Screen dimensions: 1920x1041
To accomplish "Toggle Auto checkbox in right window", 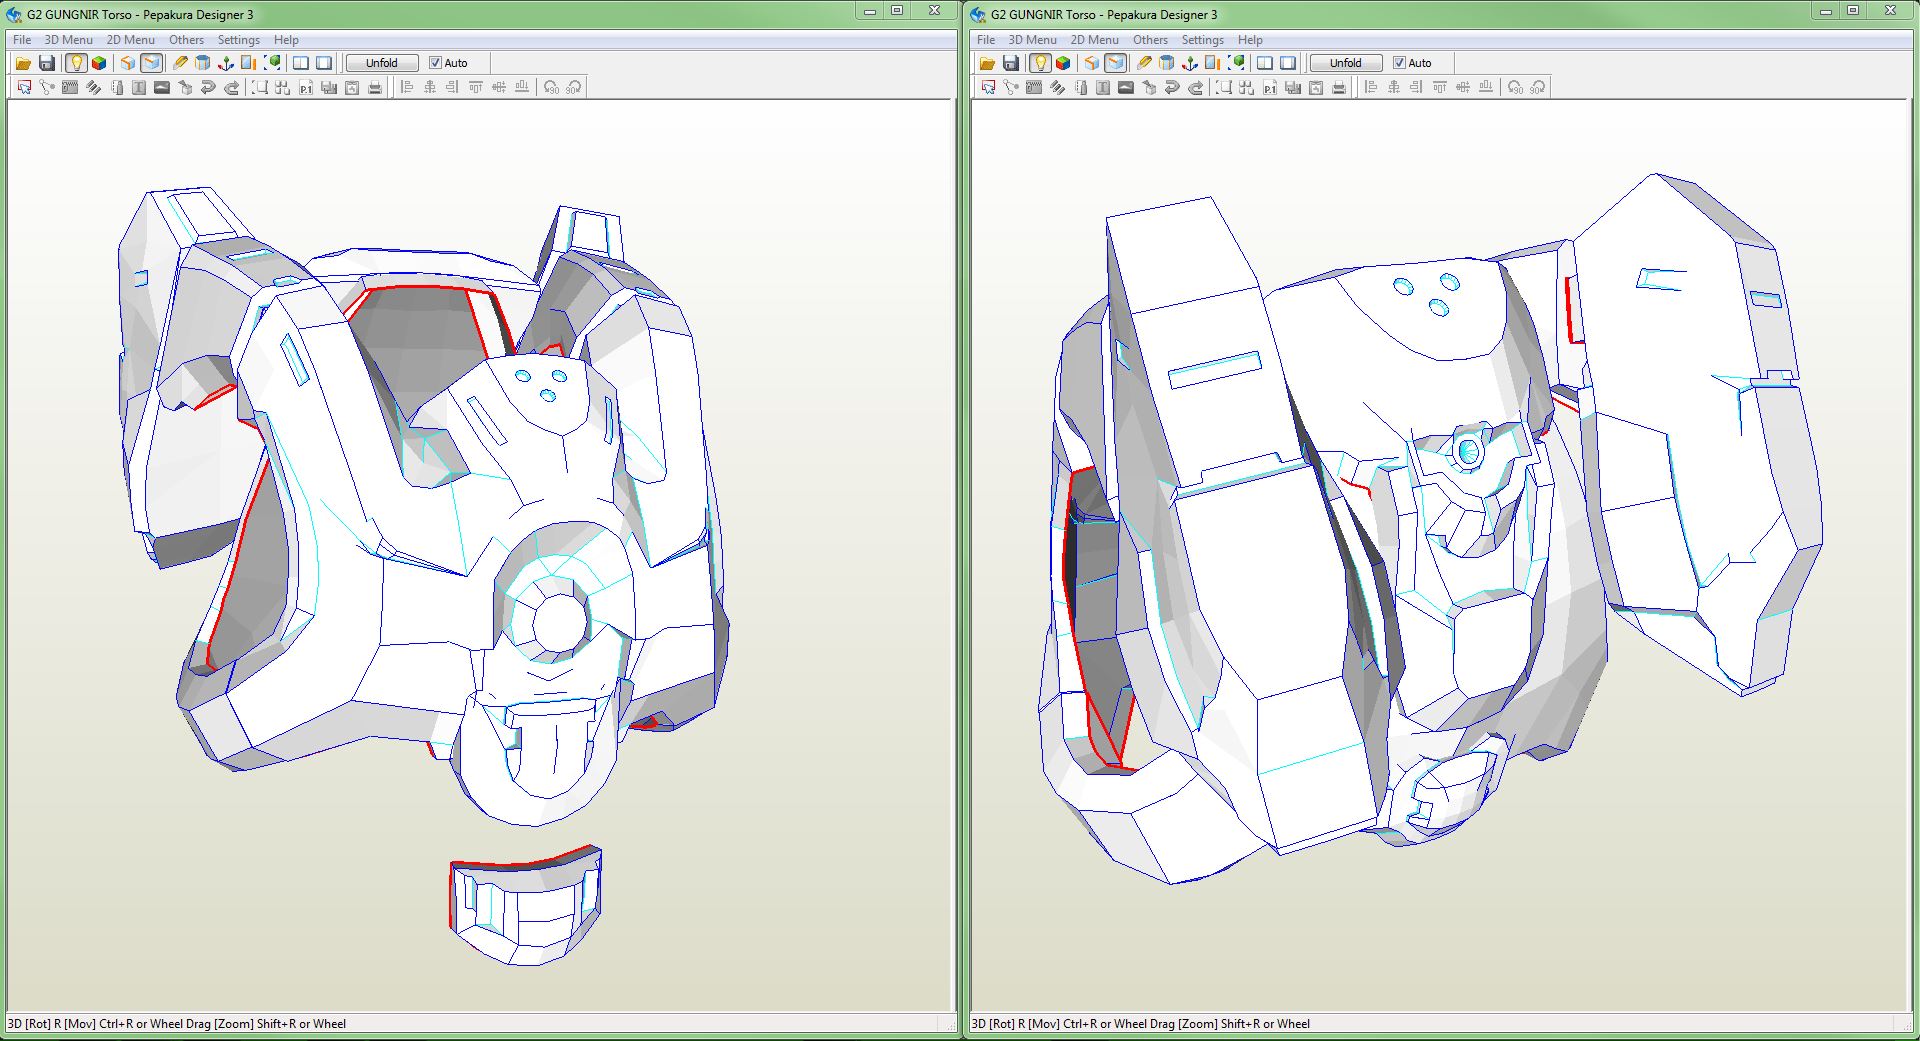I will click(1399, 63).
